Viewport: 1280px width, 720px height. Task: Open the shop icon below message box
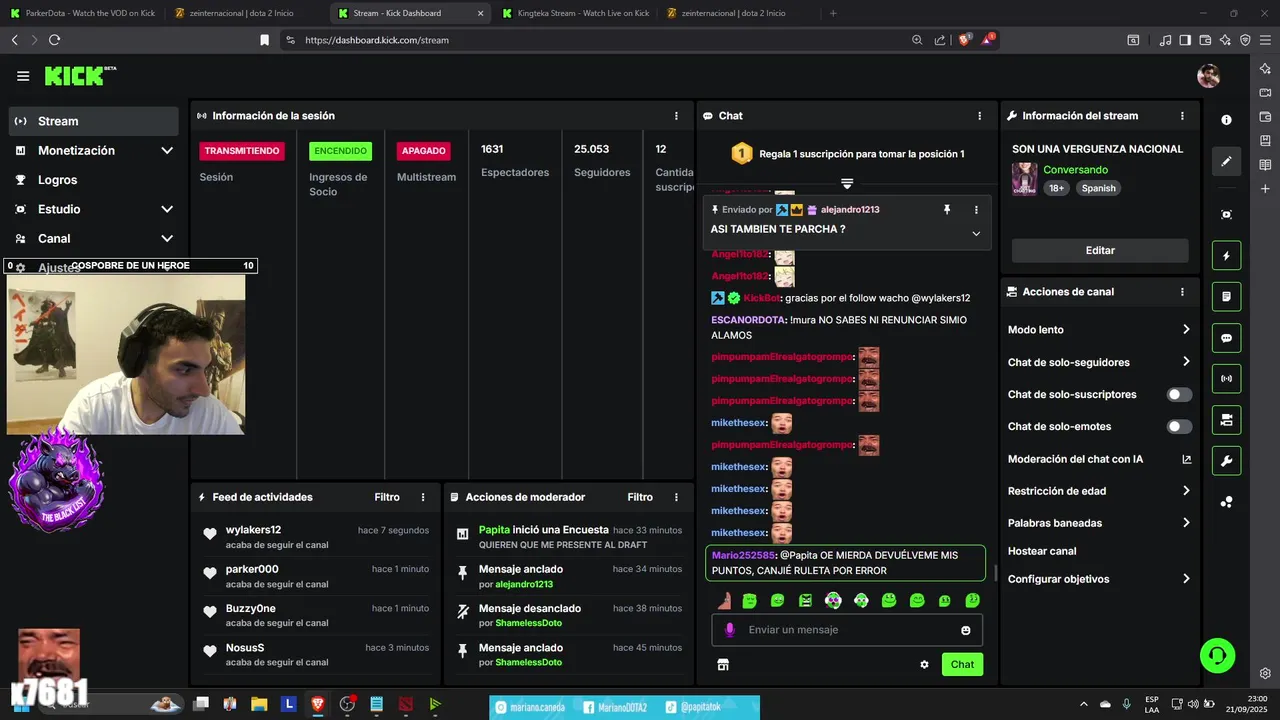point(723,664)
